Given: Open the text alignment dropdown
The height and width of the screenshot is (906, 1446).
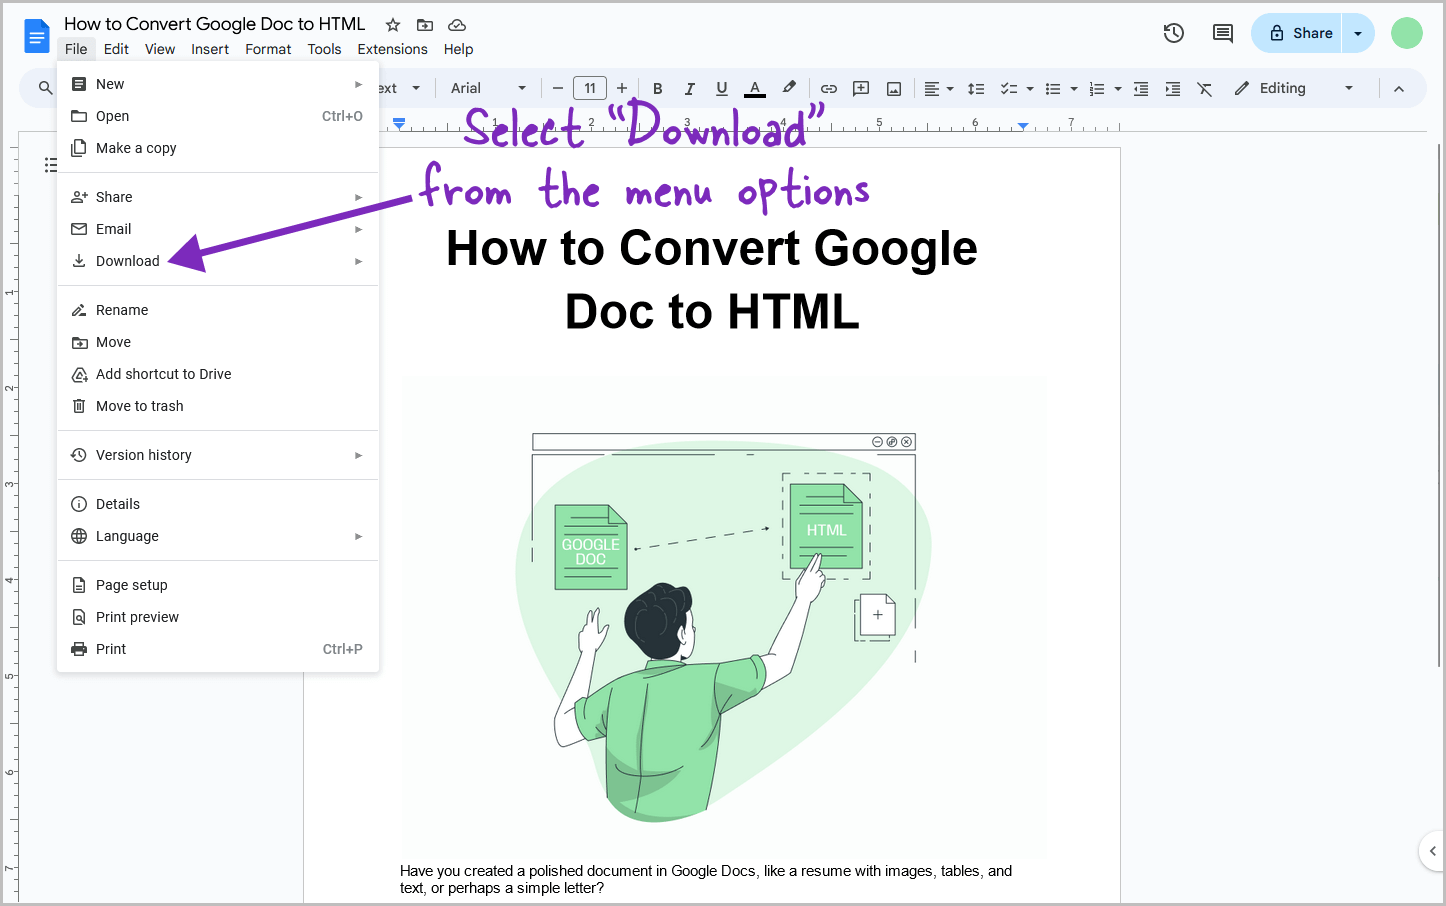Looking at the screenshot, I should [938, 88].
